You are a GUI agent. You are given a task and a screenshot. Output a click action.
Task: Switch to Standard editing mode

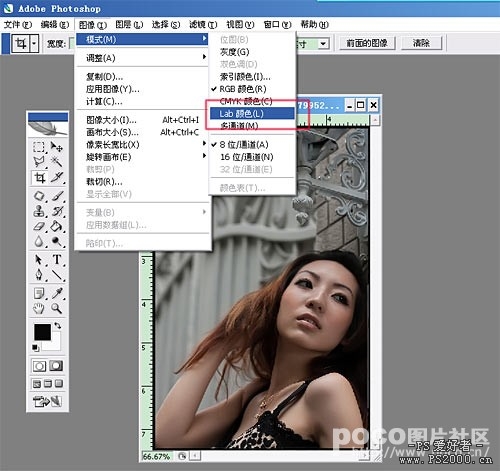(x=39, y=366)
